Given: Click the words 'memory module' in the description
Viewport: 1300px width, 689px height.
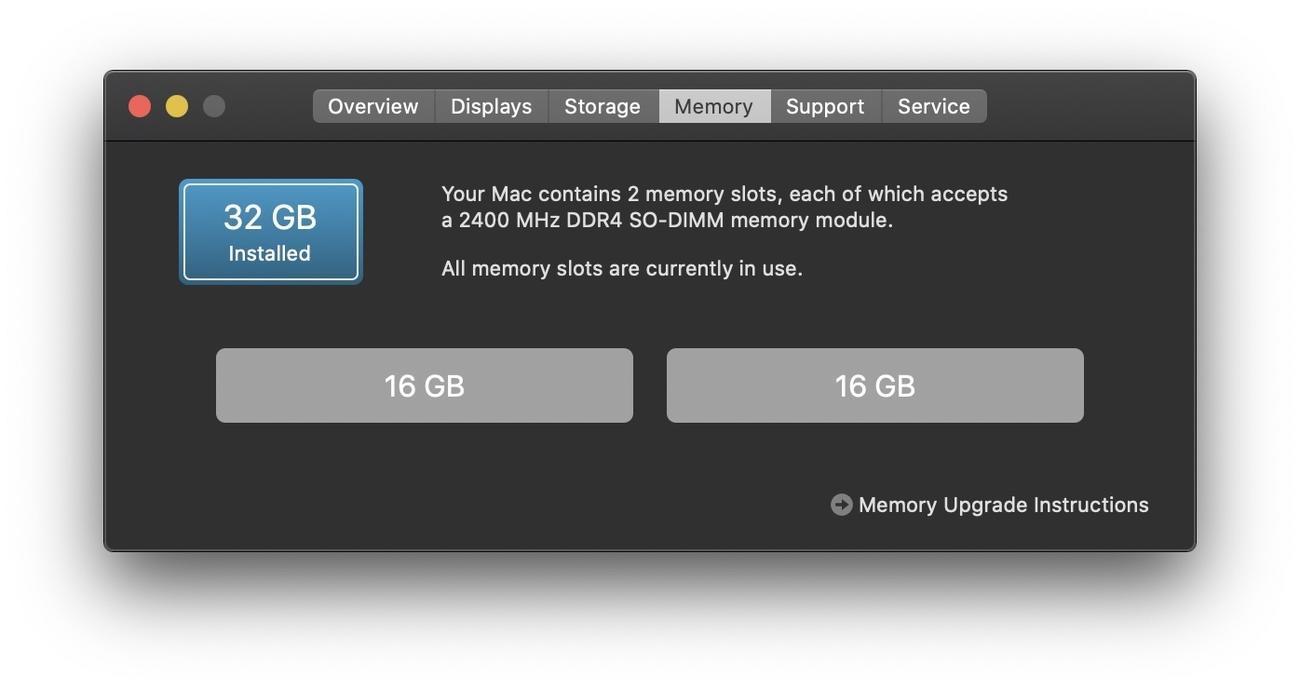Looking at the screenshot, I should click(811, 220).
